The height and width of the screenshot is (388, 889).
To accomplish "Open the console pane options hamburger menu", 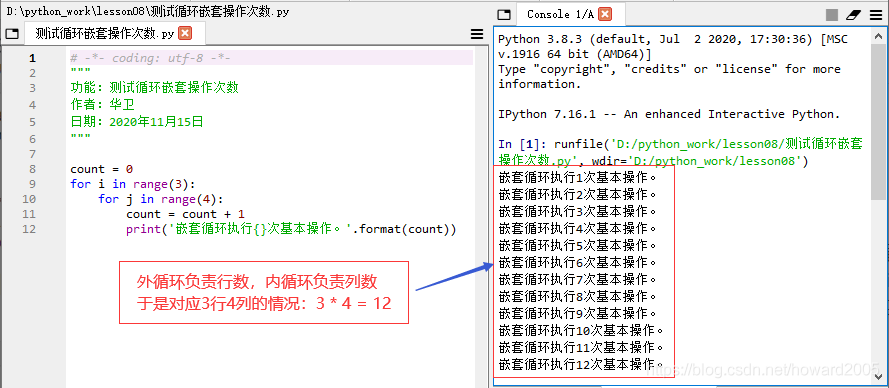I will (876, 15).
